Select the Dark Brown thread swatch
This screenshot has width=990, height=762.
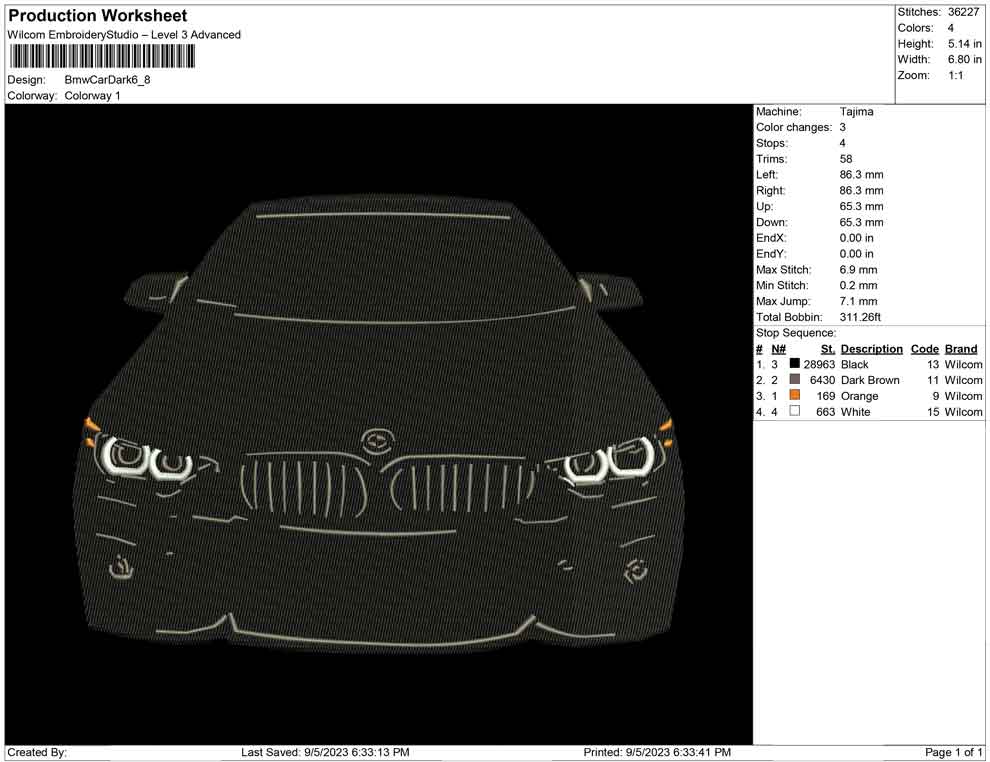point(795,380)
